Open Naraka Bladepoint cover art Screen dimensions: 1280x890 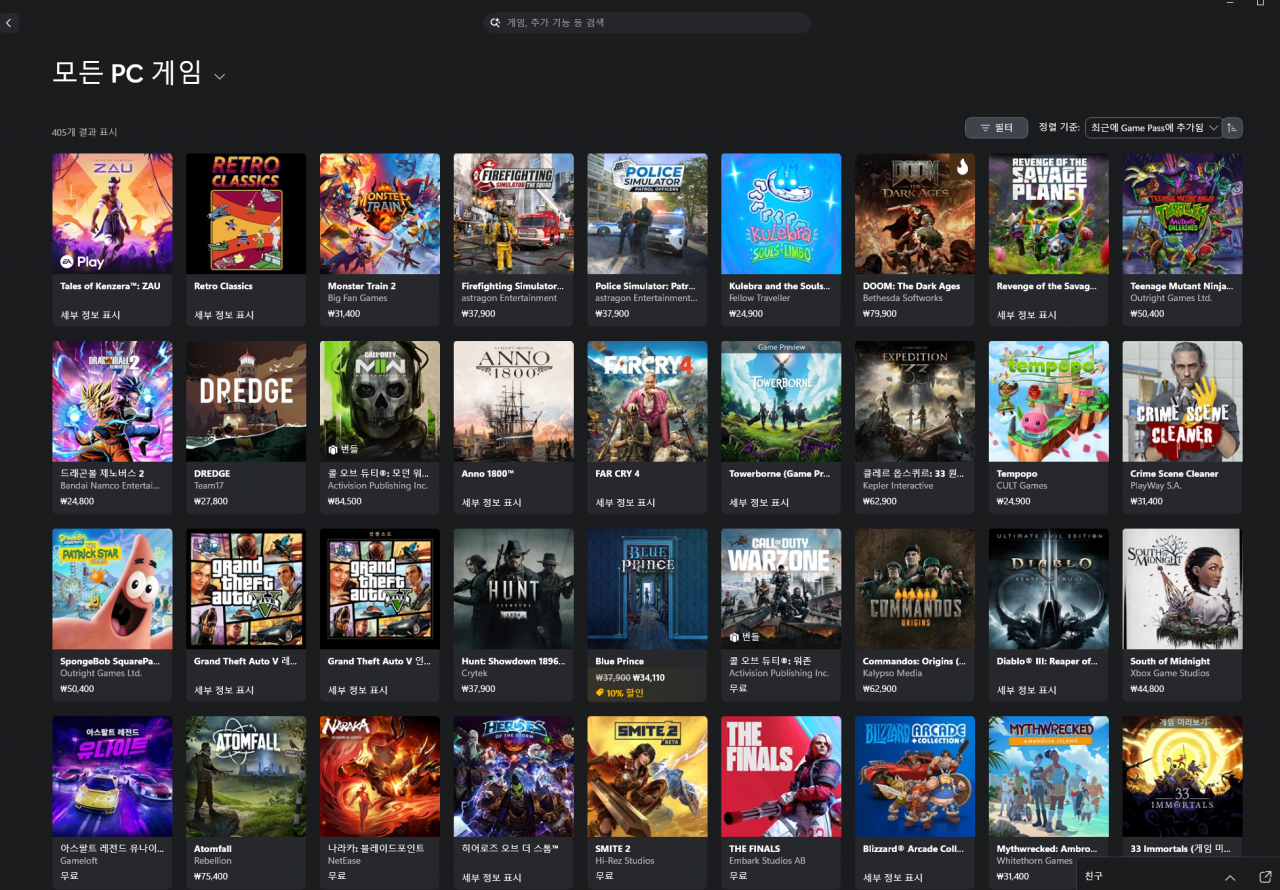380,776
